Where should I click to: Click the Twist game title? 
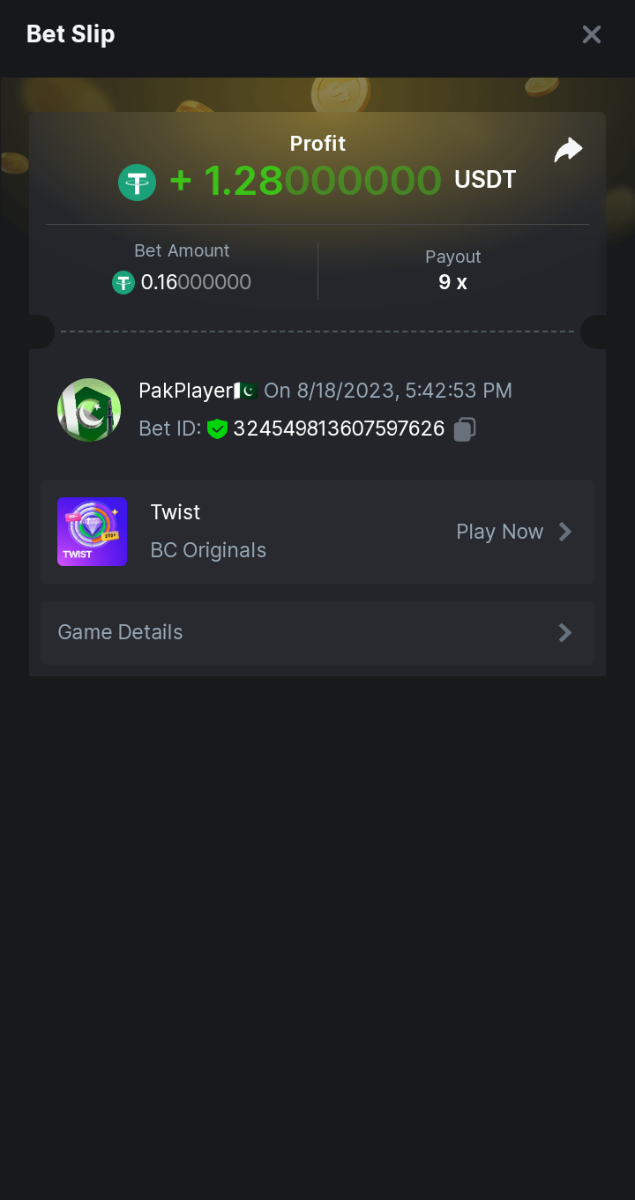pyautogui.click(x=175, y=512)
